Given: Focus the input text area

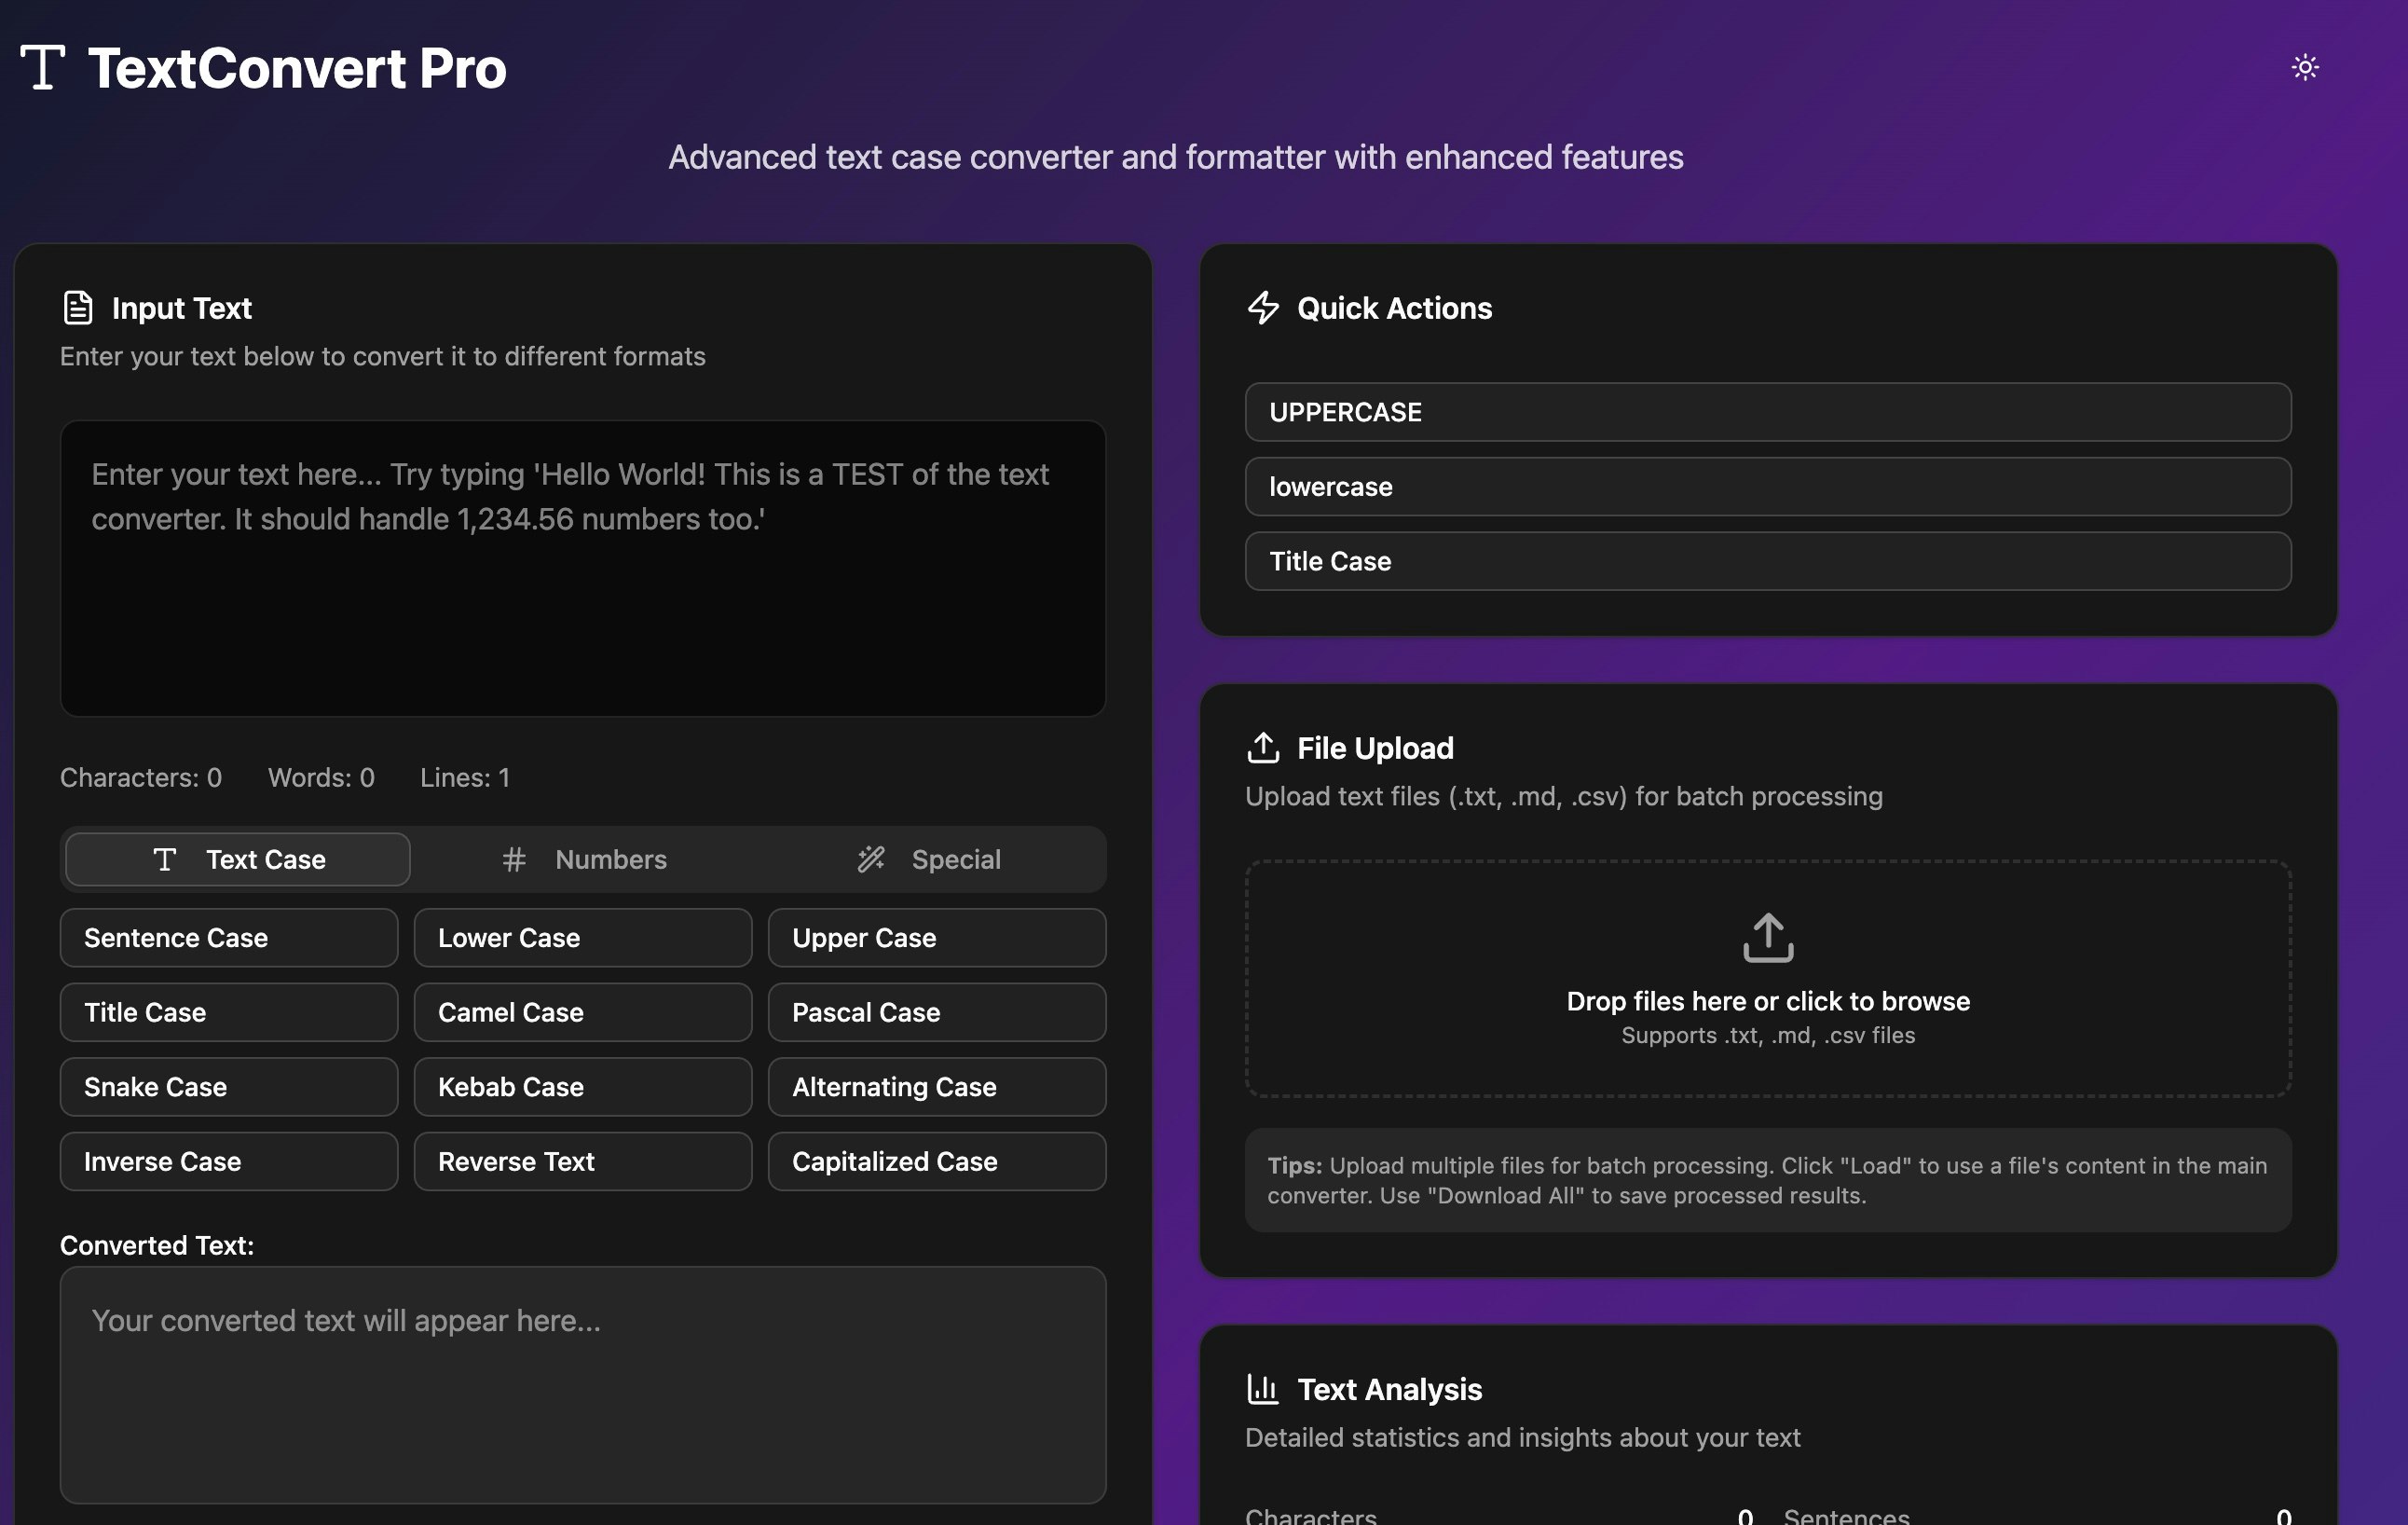Looking at the screenshot, I should point(582,600).
